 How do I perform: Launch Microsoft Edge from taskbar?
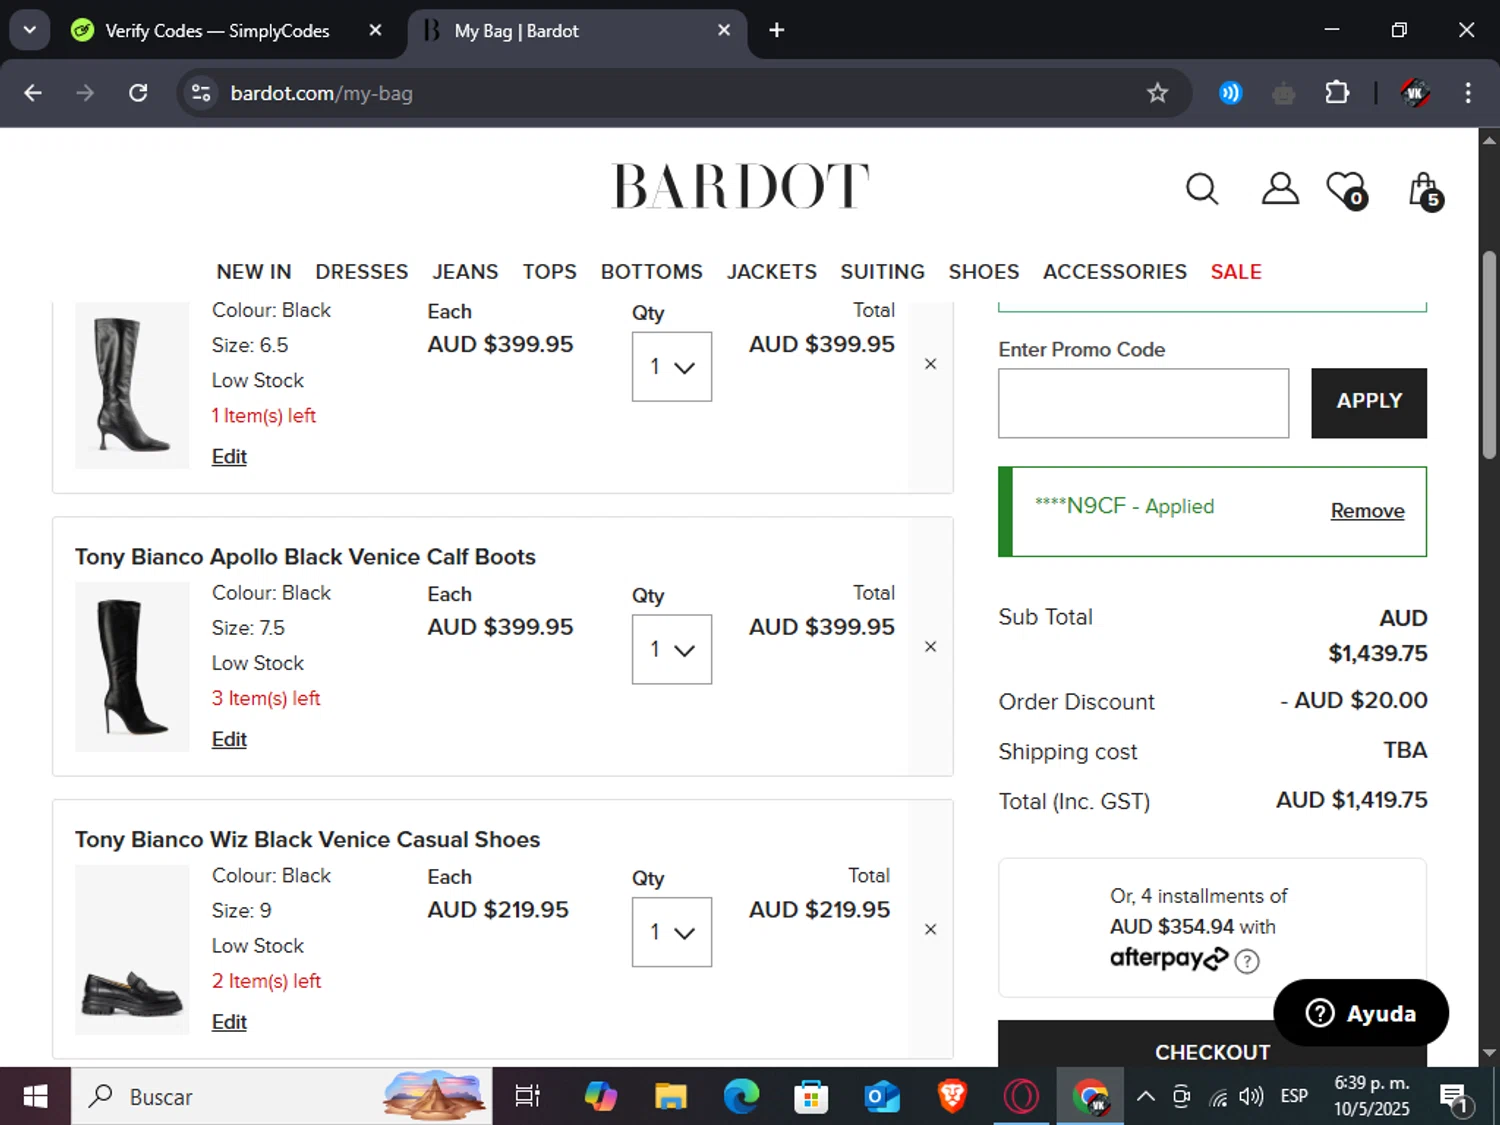coord(741,1097)
